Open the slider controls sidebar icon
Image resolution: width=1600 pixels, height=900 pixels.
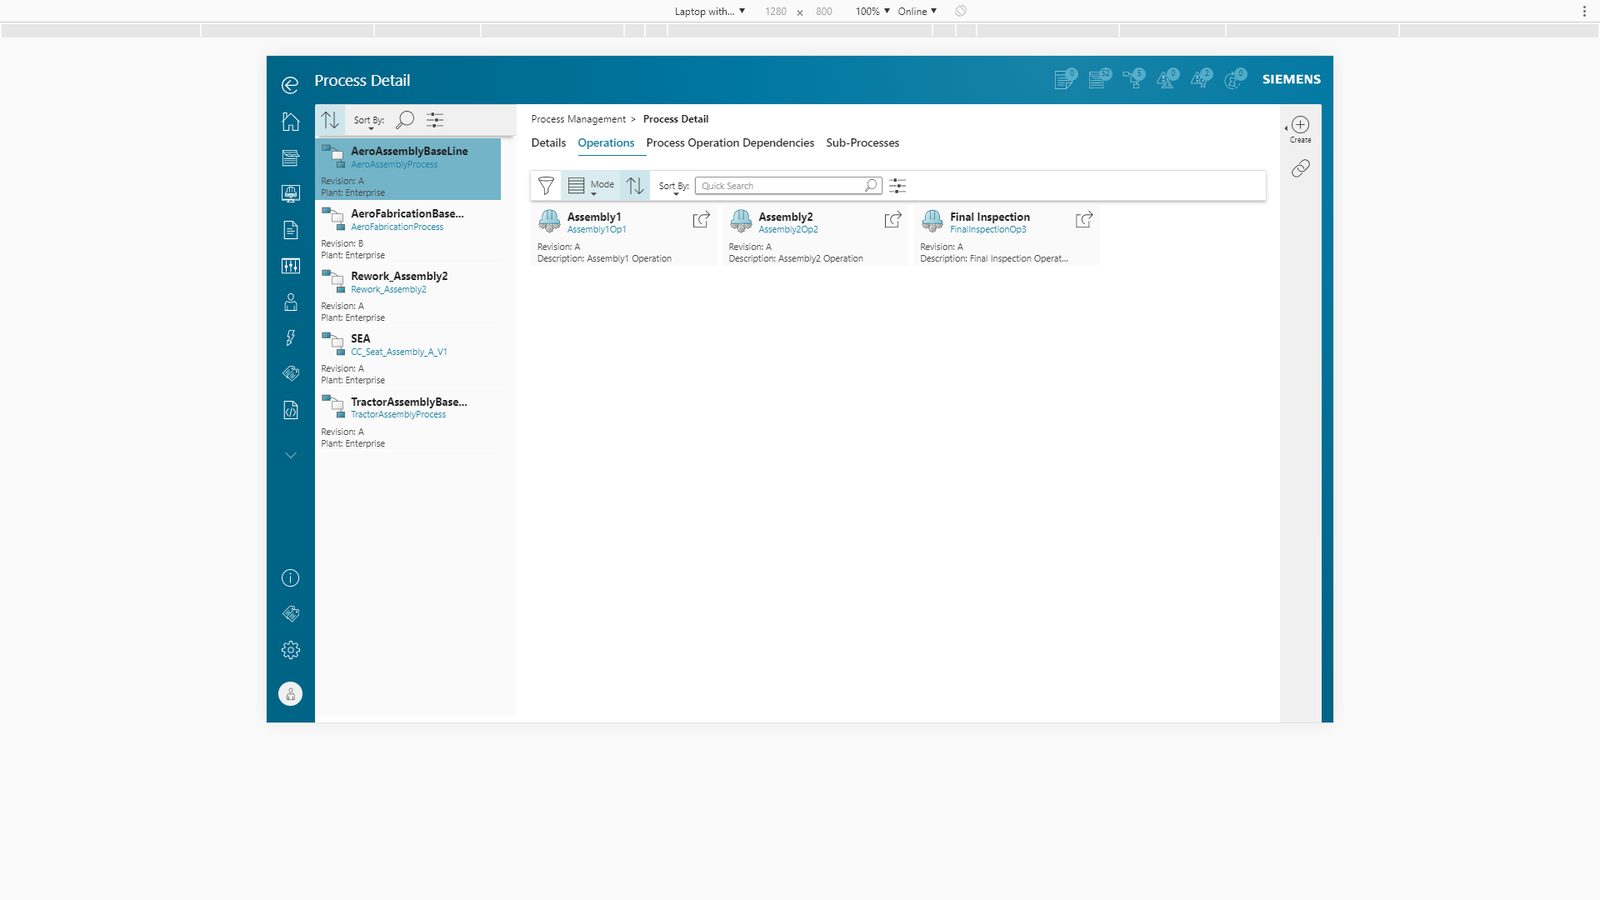point(291,266)
